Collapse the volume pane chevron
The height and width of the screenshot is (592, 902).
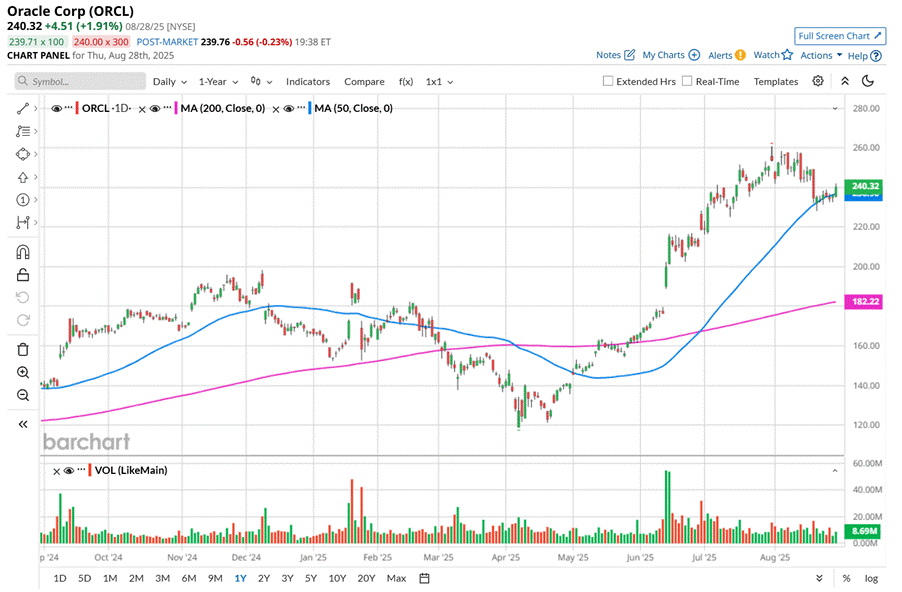pyautogui.click(x=835, y=471)
